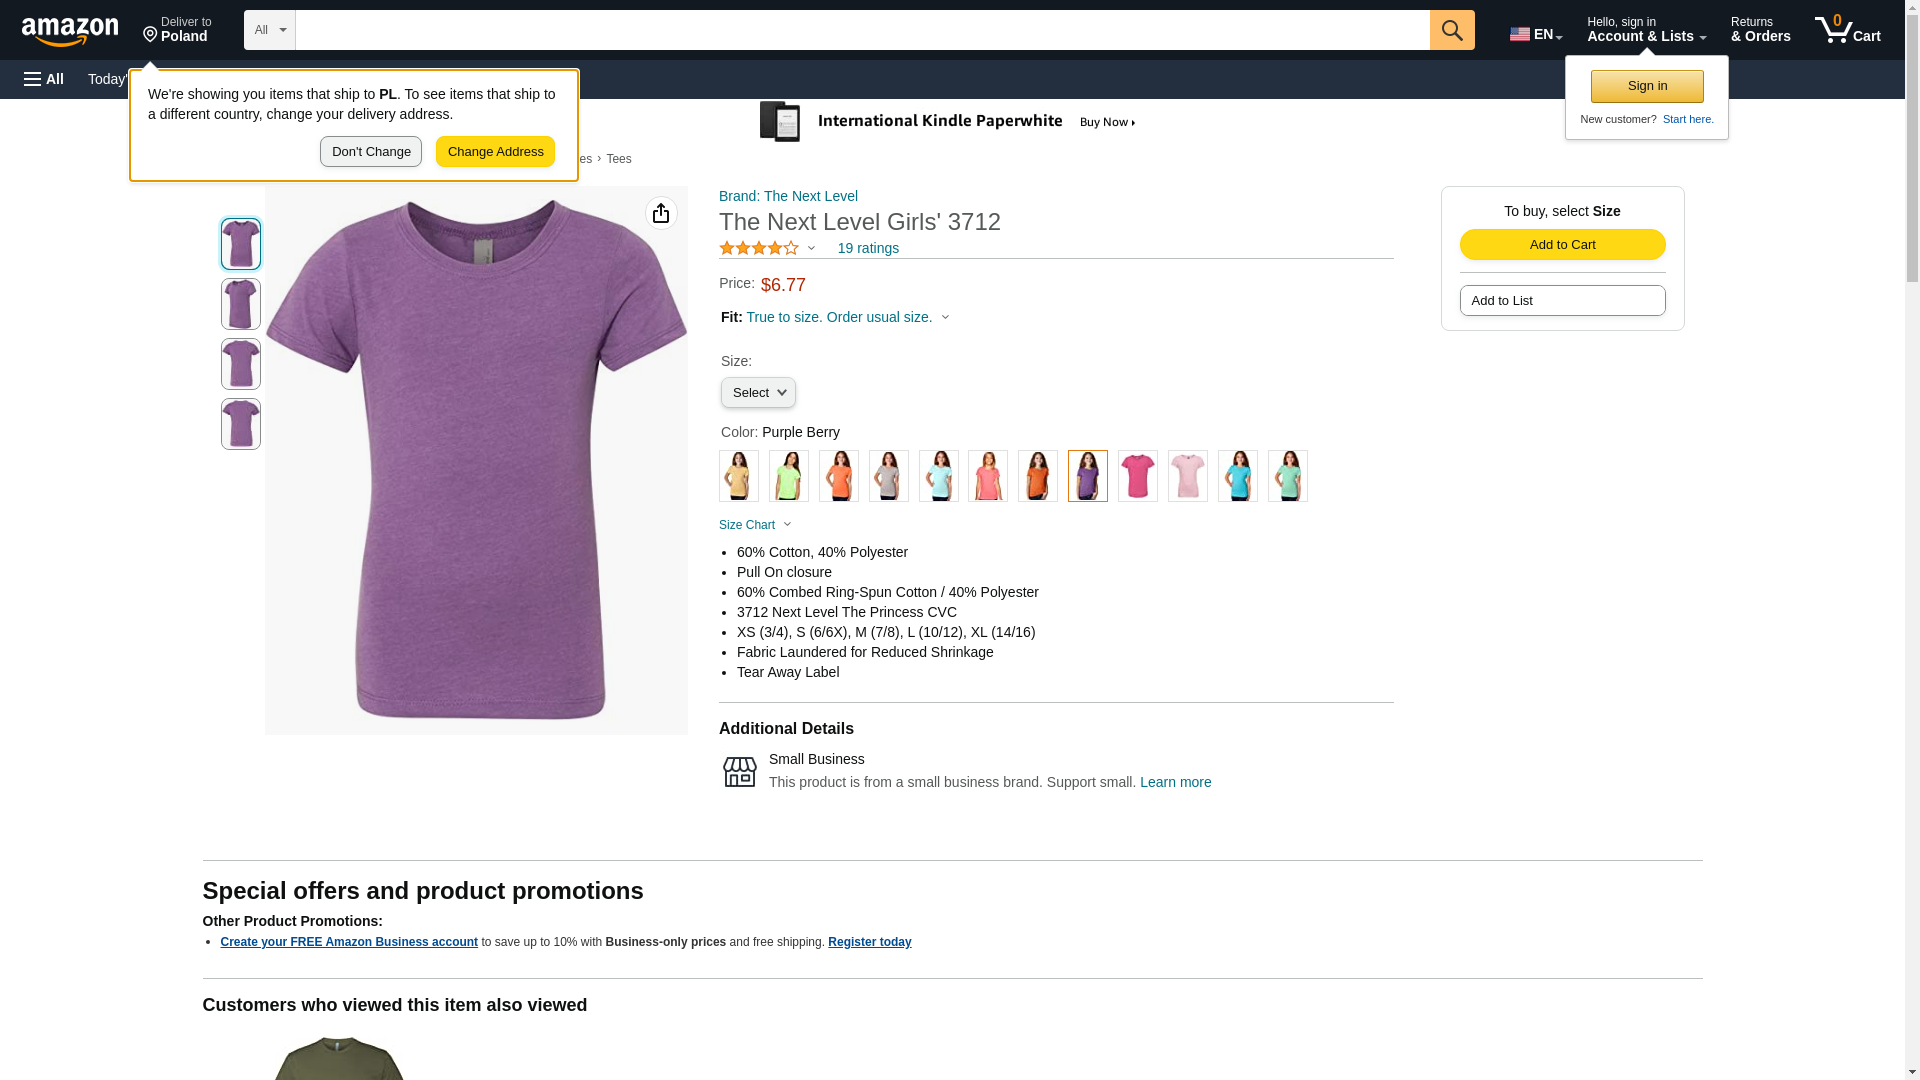The image size is (1920, 1080).
Task: Select the orange color swatch
Action: pyautogui.click(x=1038, y=476)
